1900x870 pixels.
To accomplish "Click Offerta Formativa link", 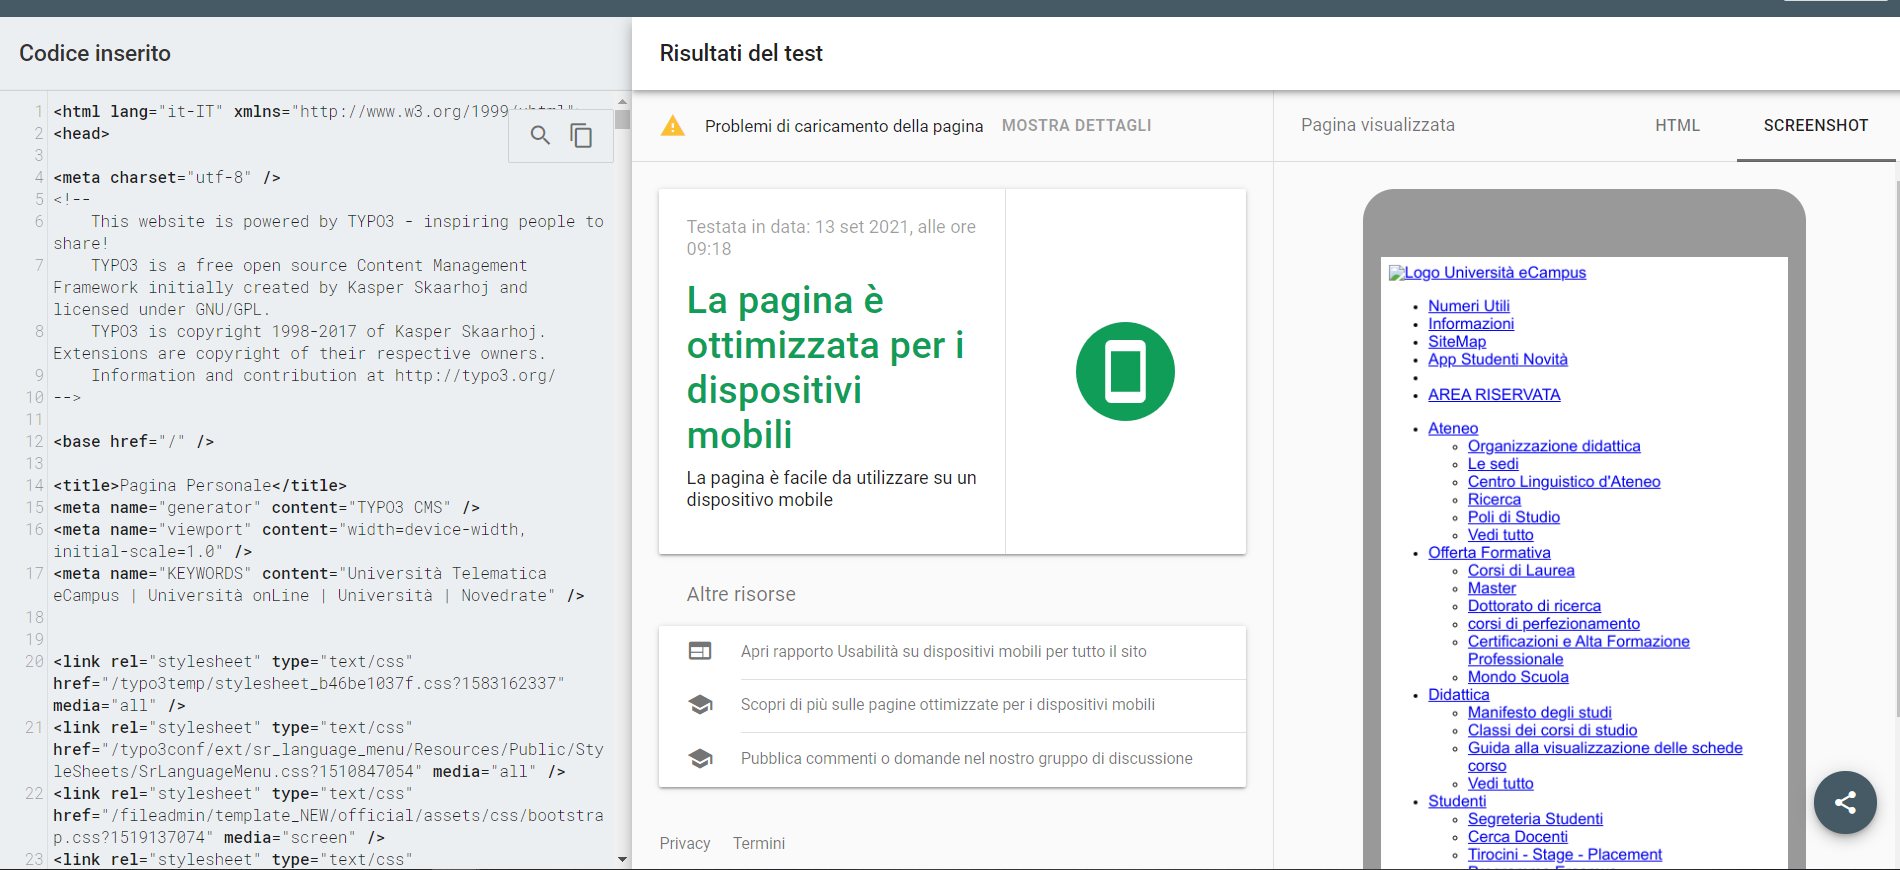I will 1489,553.
